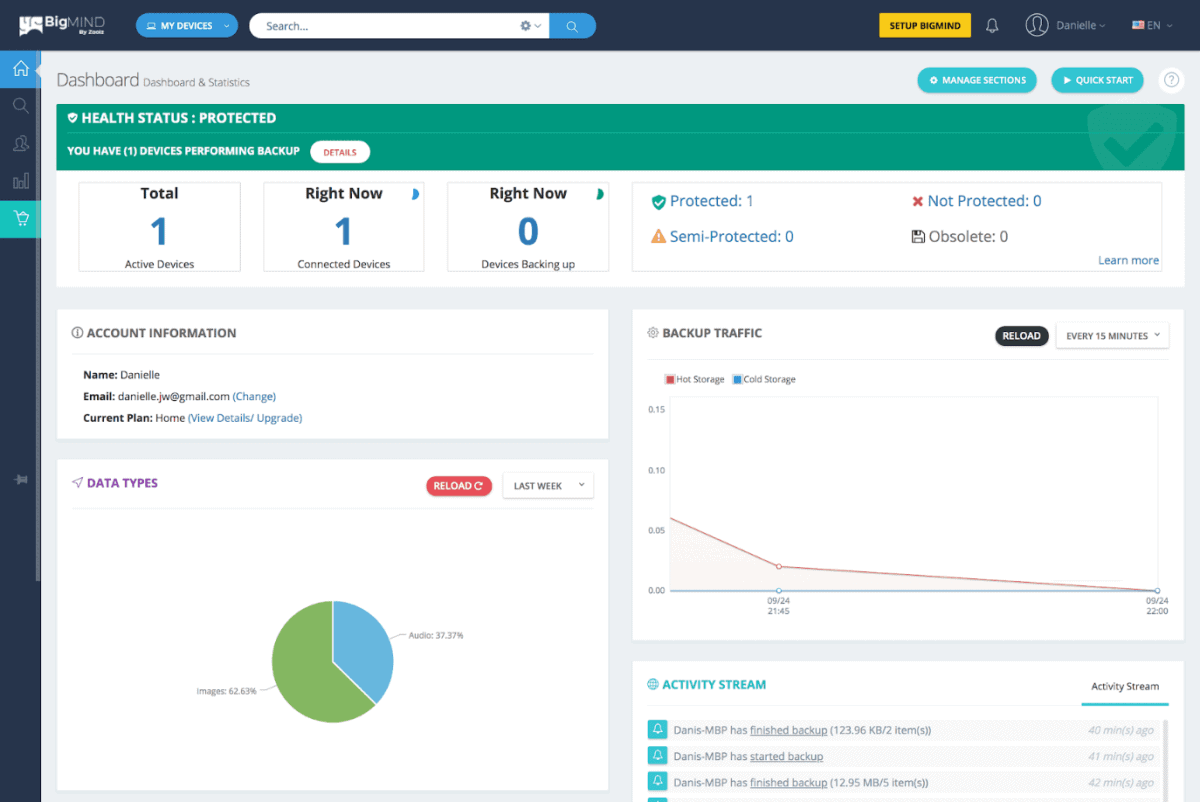1200x802 pixels.
Task: Click the blue icon in Connected Devices card
Action: tap(415, 194)
